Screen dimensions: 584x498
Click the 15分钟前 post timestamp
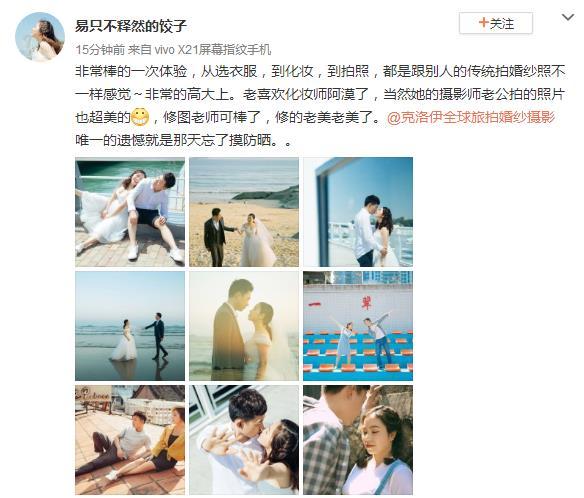(100, 50)
